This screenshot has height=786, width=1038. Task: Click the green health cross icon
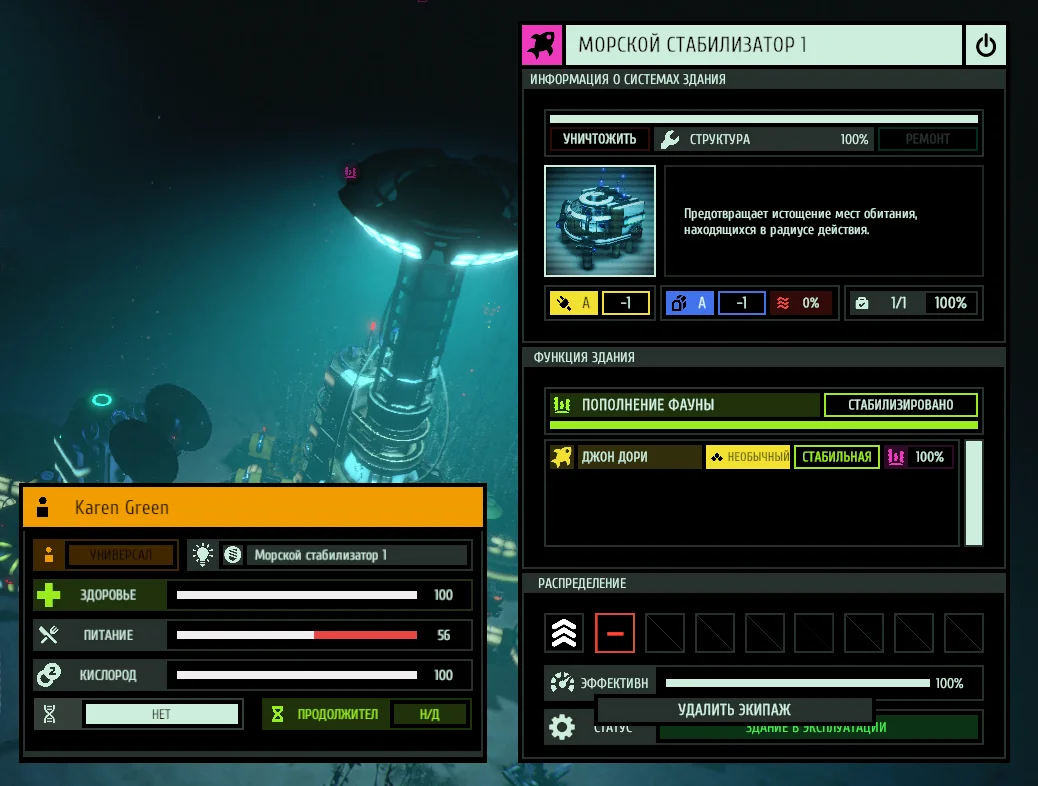click(48, 595)
